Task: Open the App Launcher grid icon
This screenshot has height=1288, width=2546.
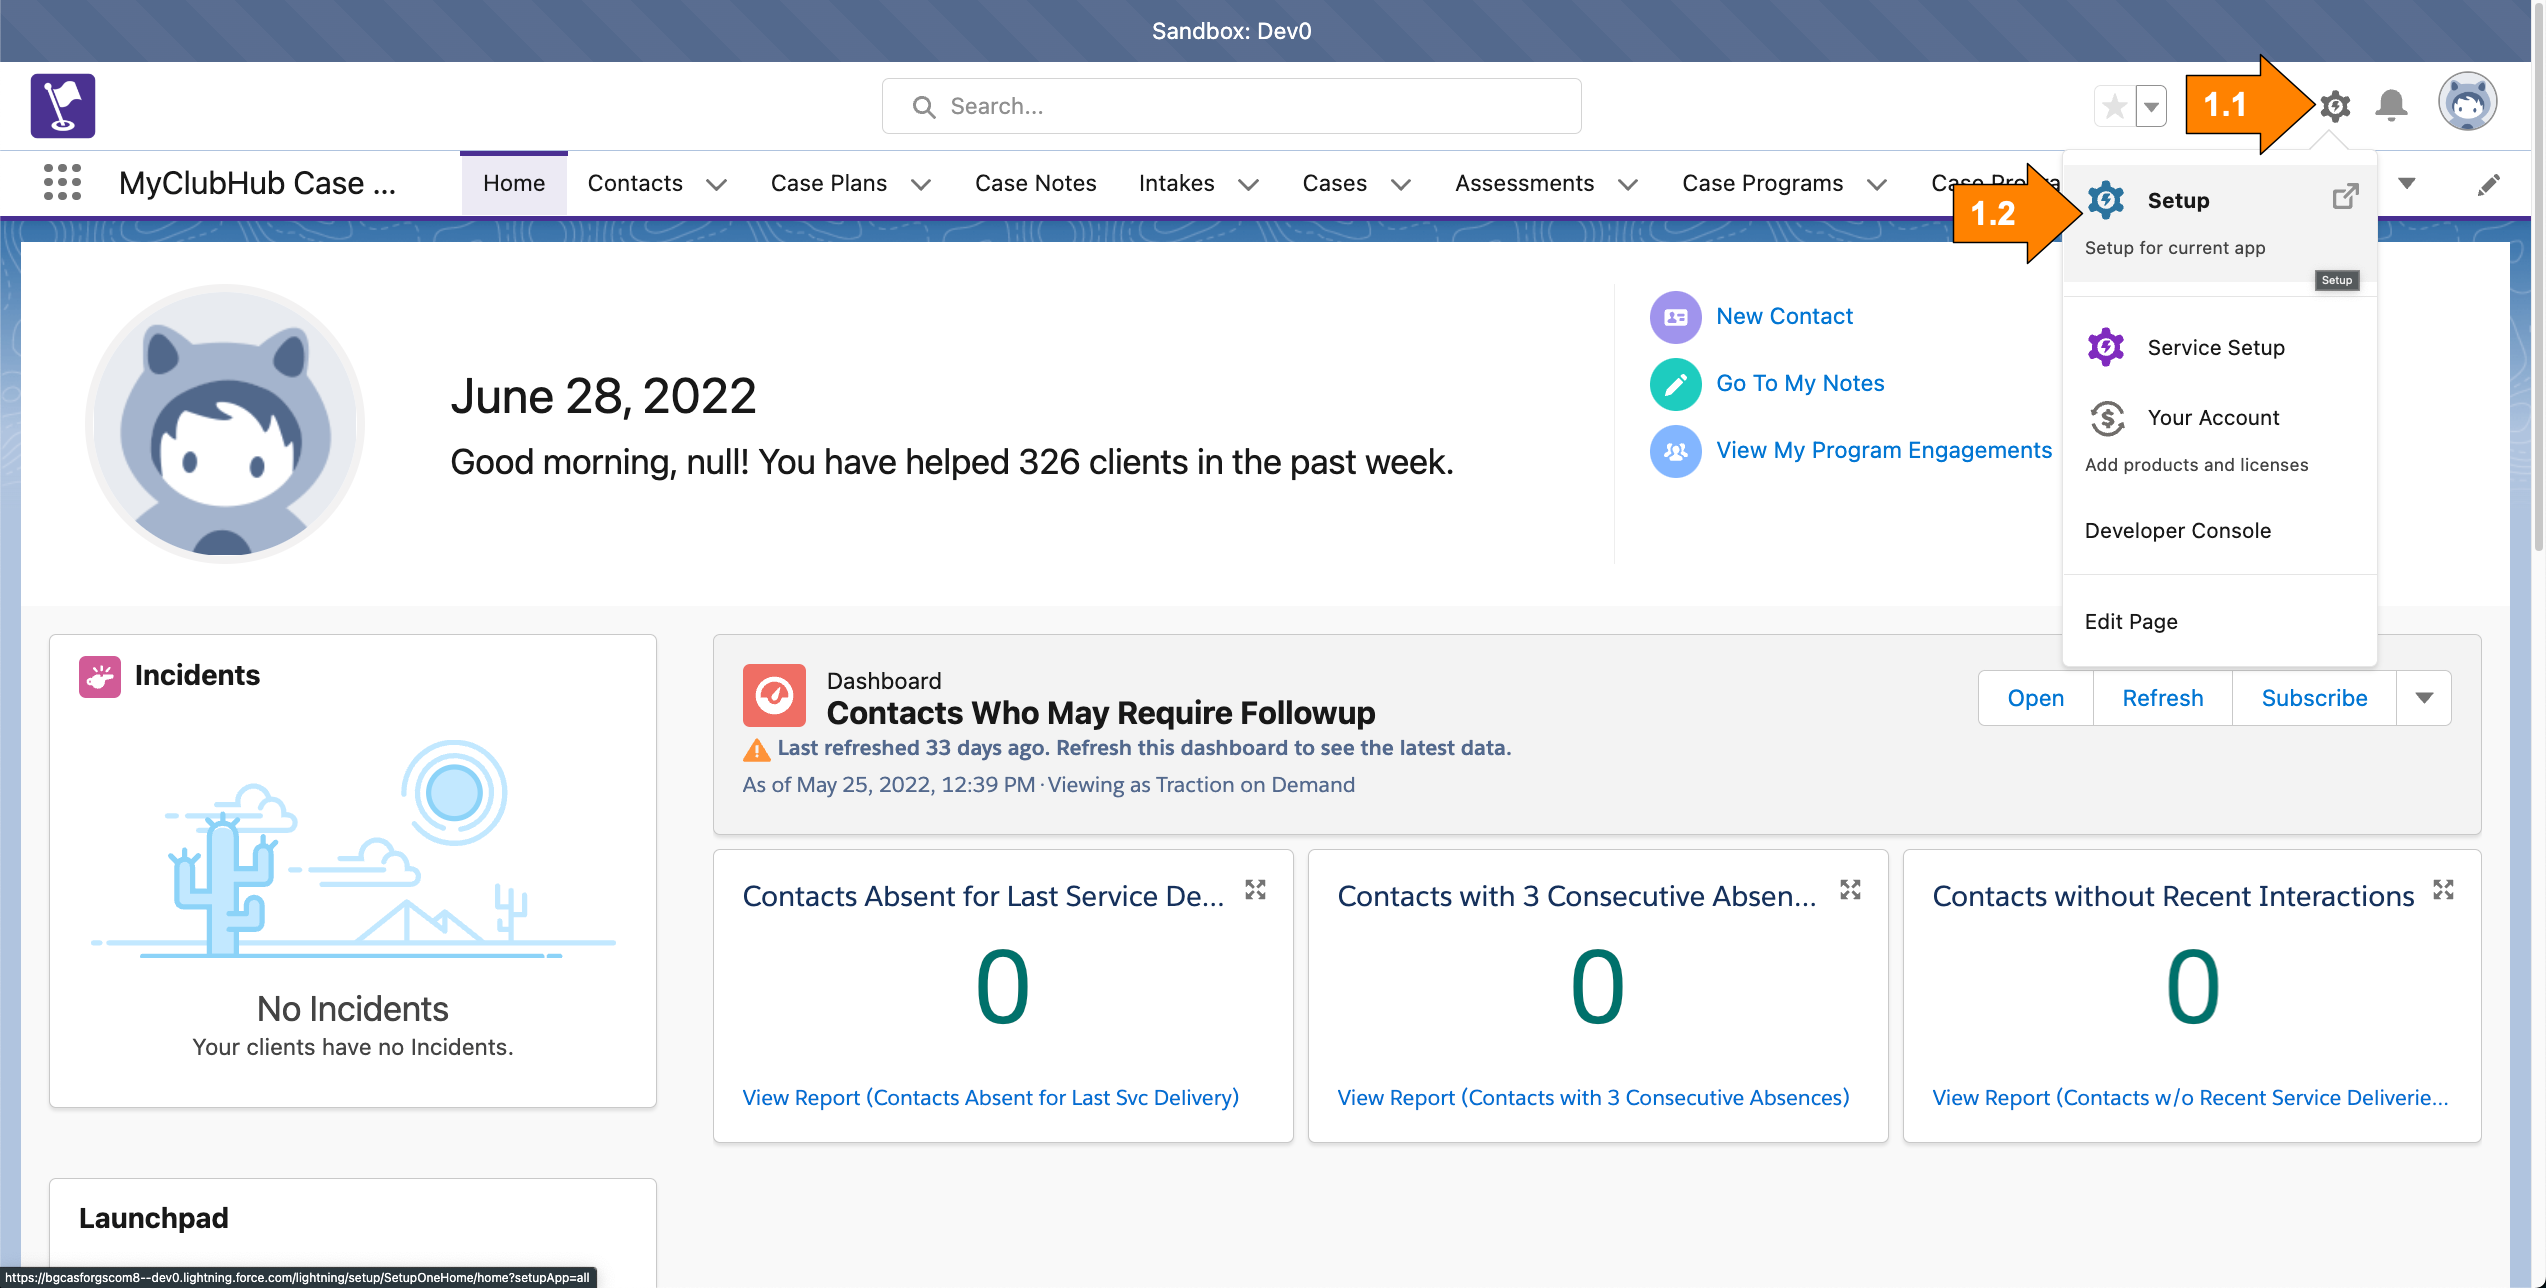Action: pos(62,183)
